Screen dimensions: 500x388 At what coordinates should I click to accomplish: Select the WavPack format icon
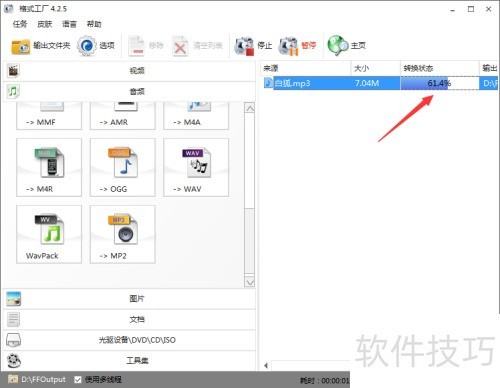(49, 229)
